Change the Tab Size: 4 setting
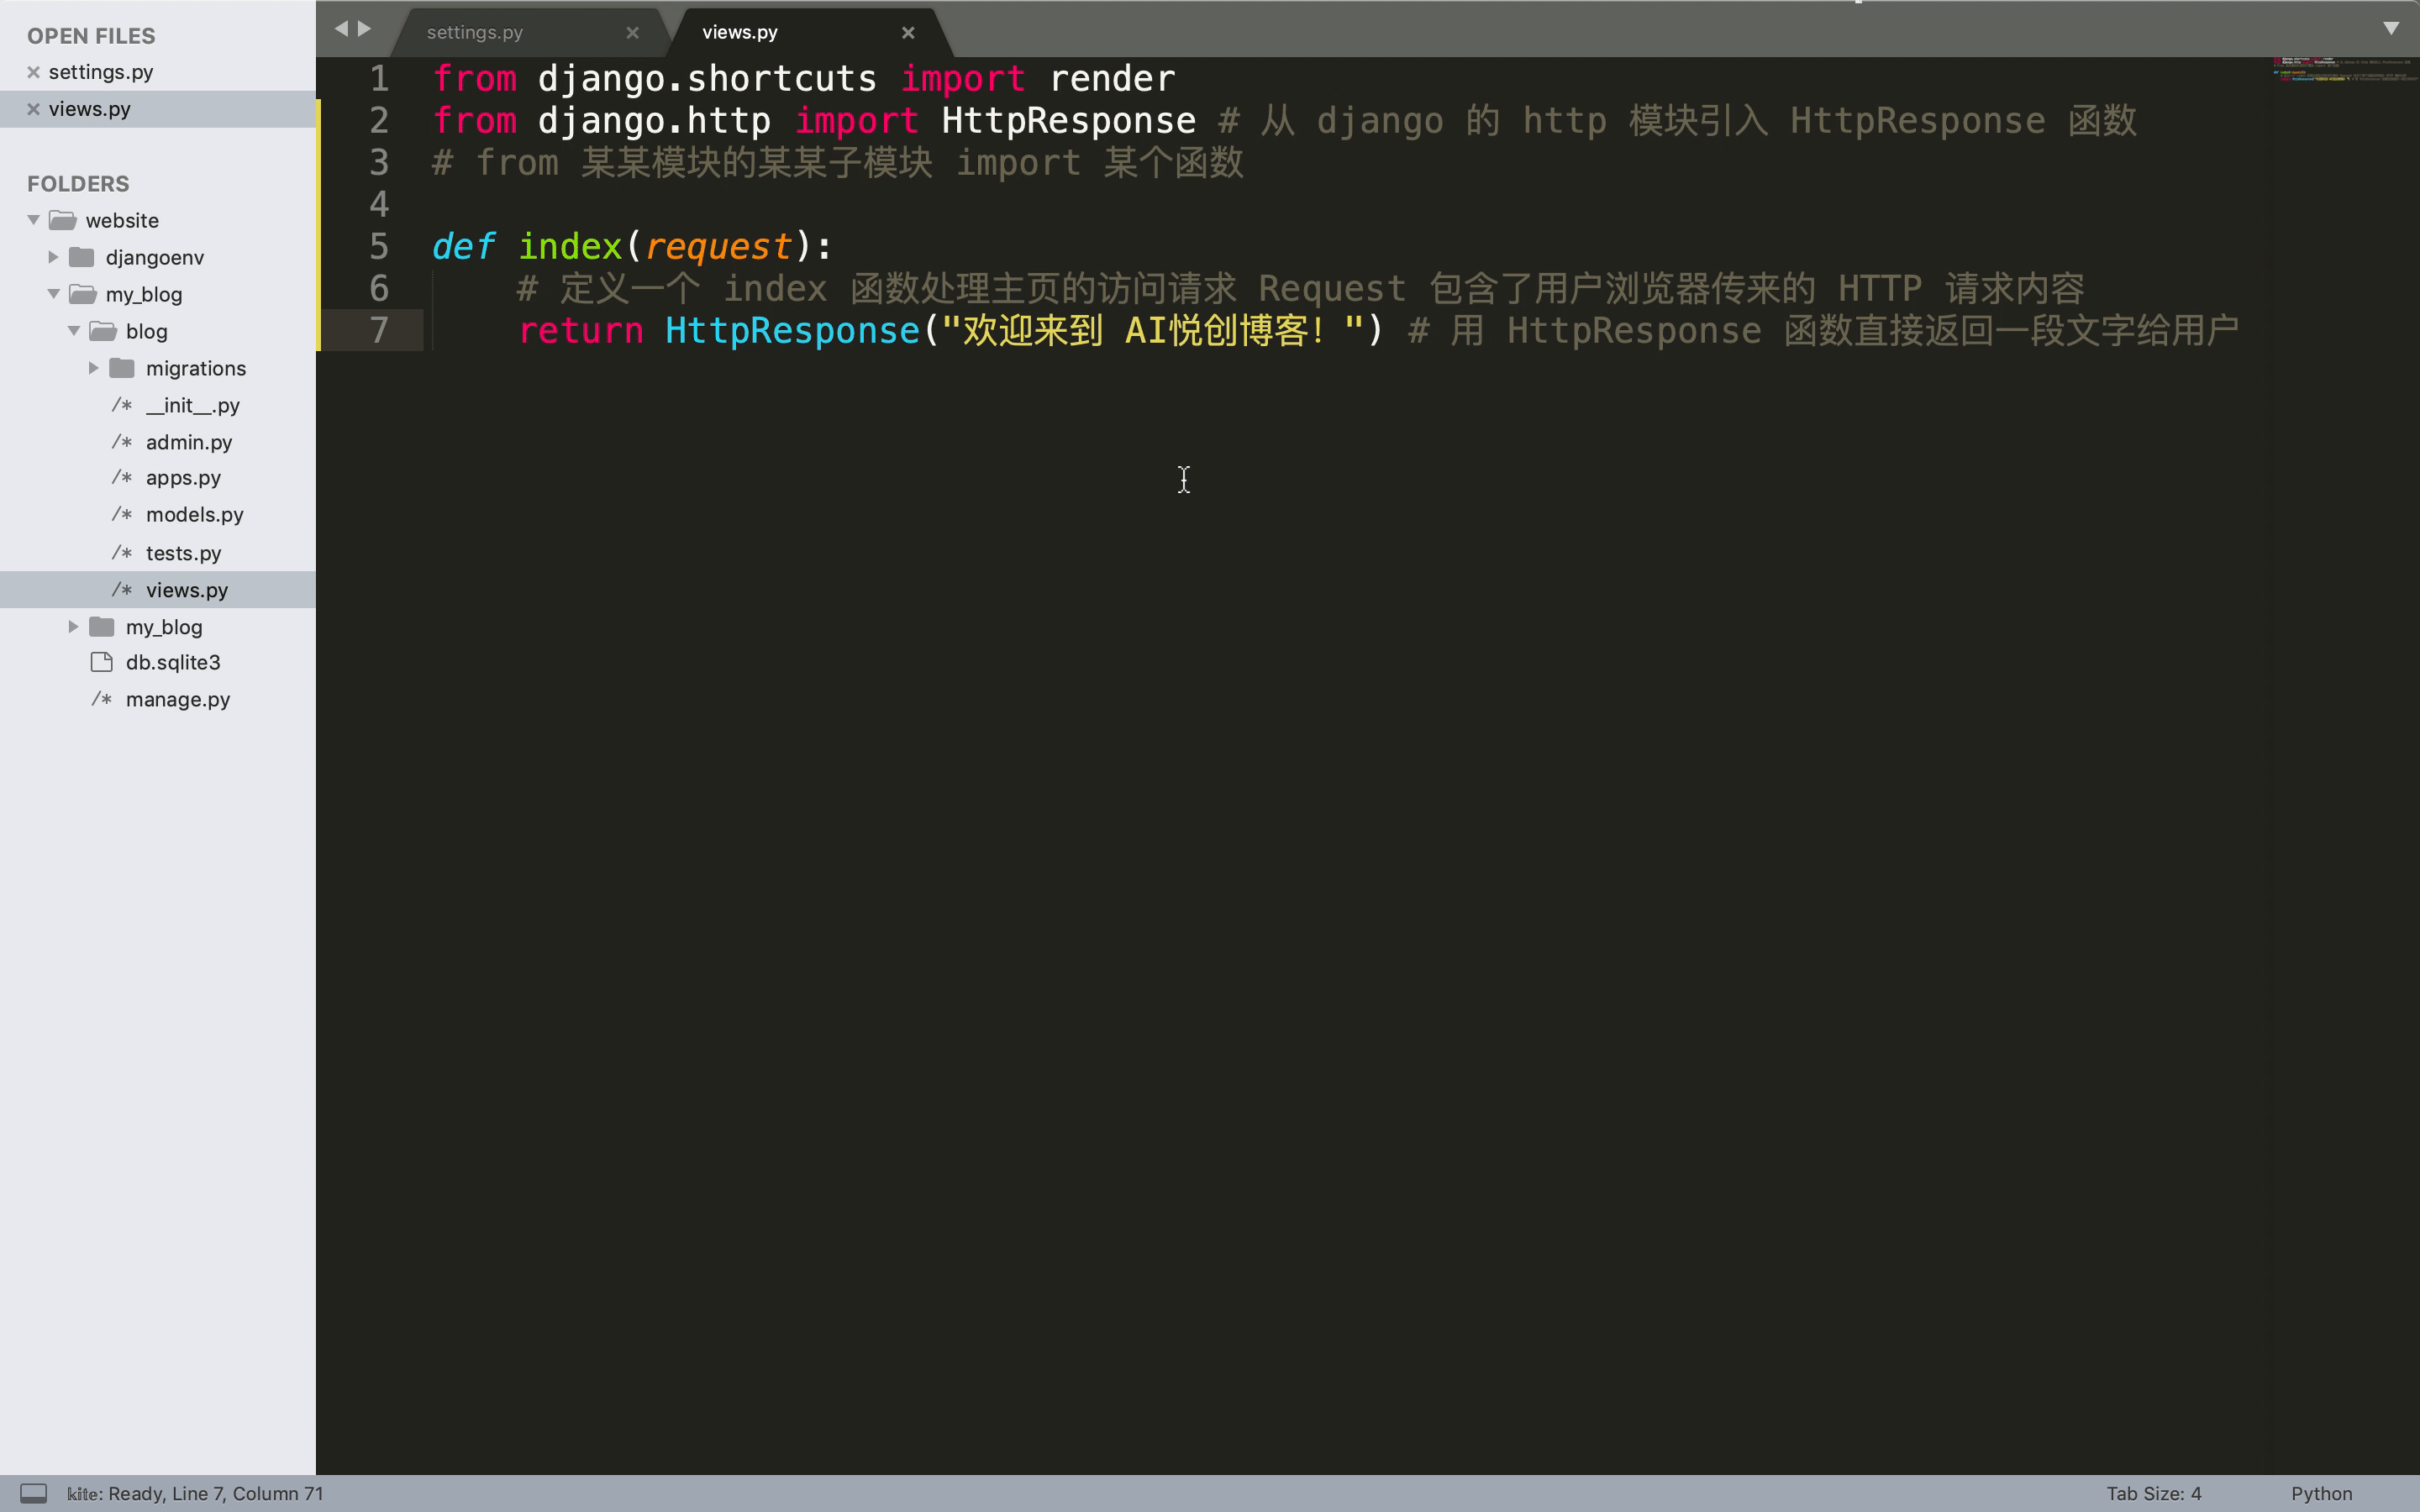 pyautogui.click(x=2153, y=1493)
